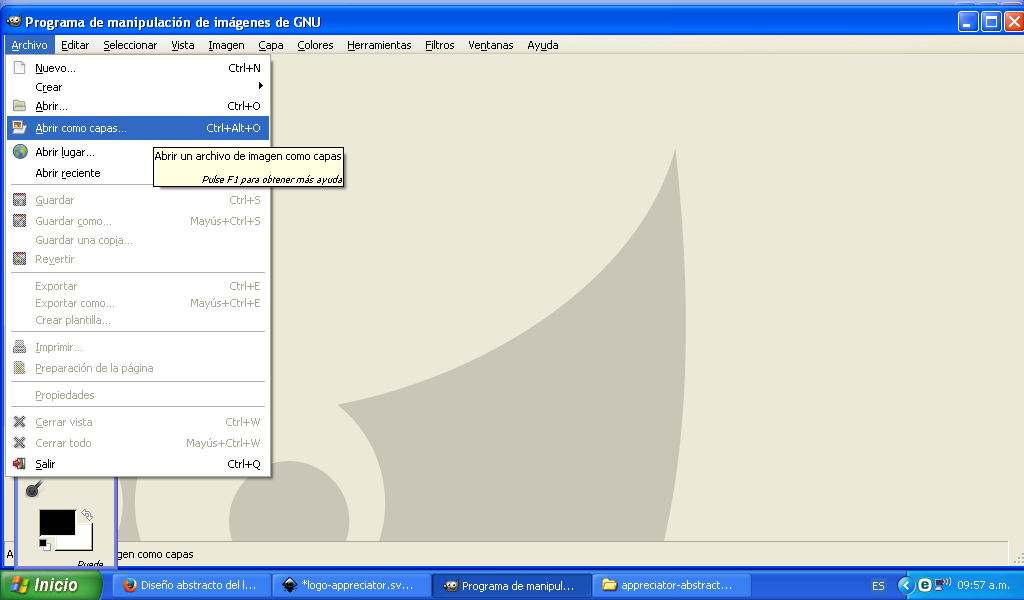Click the folder icon beside Abrir...
1024x600 pixels.
tap(20, 106)
